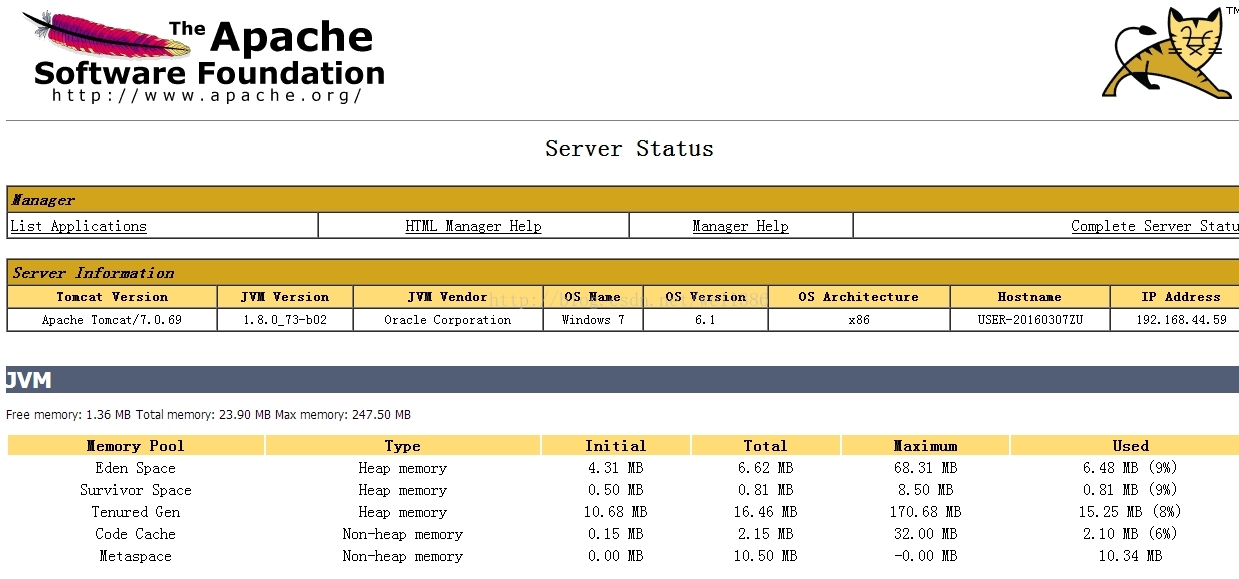
Task: Select the Survivor Space row name
Action: pos(135,490)
